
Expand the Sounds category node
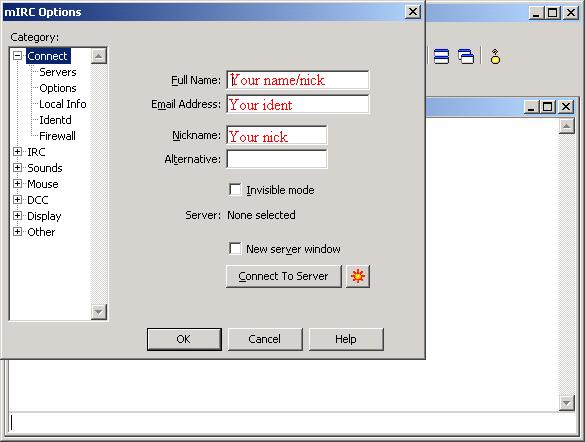(x=17, y=167)
